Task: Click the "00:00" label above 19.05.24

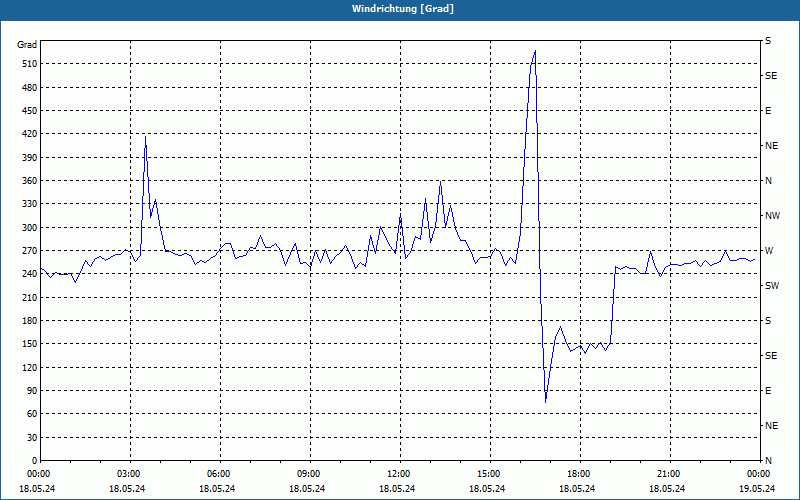Action: click(x=759, y=474)
